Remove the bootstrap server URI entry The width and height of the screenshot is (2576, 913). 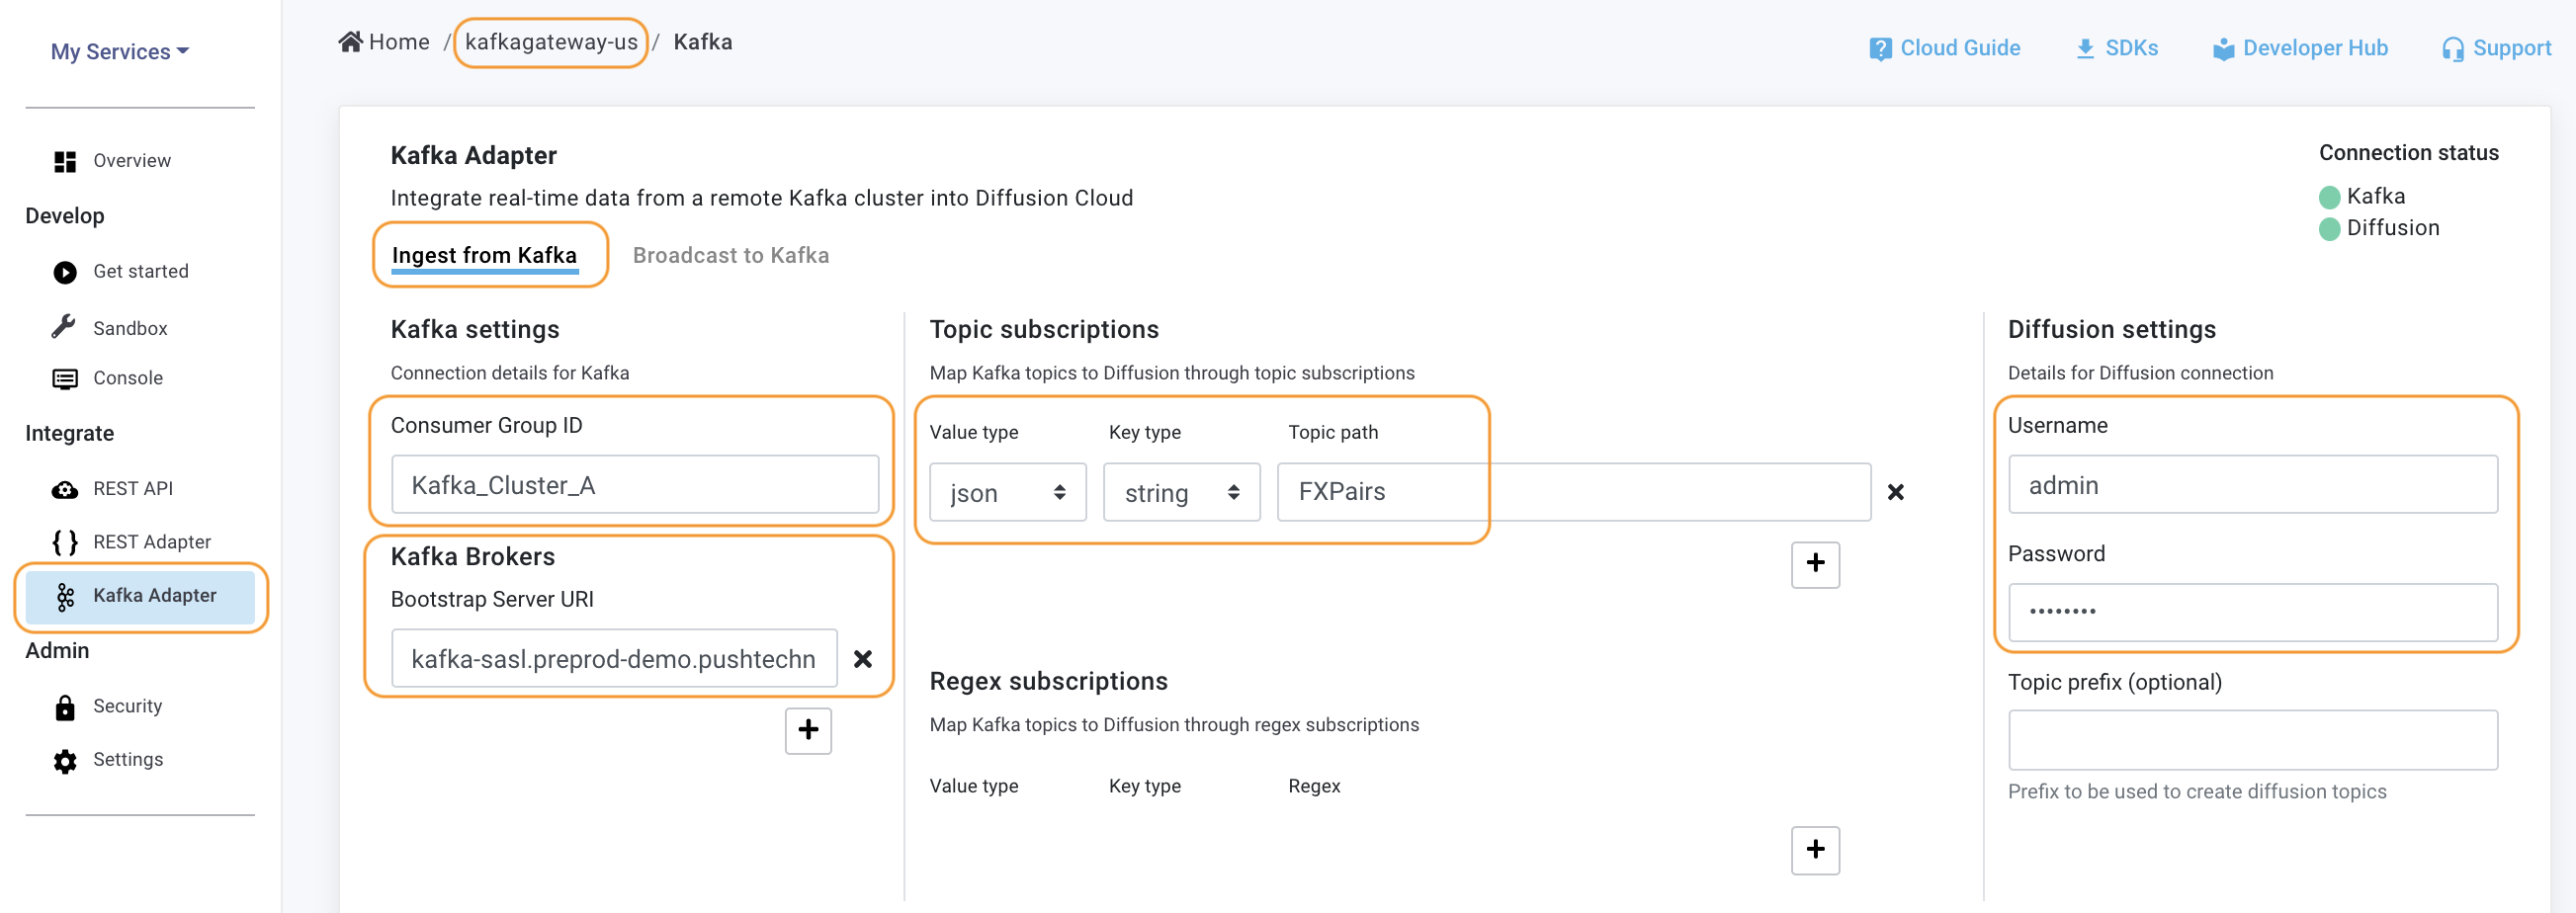(x=863, y=659)
